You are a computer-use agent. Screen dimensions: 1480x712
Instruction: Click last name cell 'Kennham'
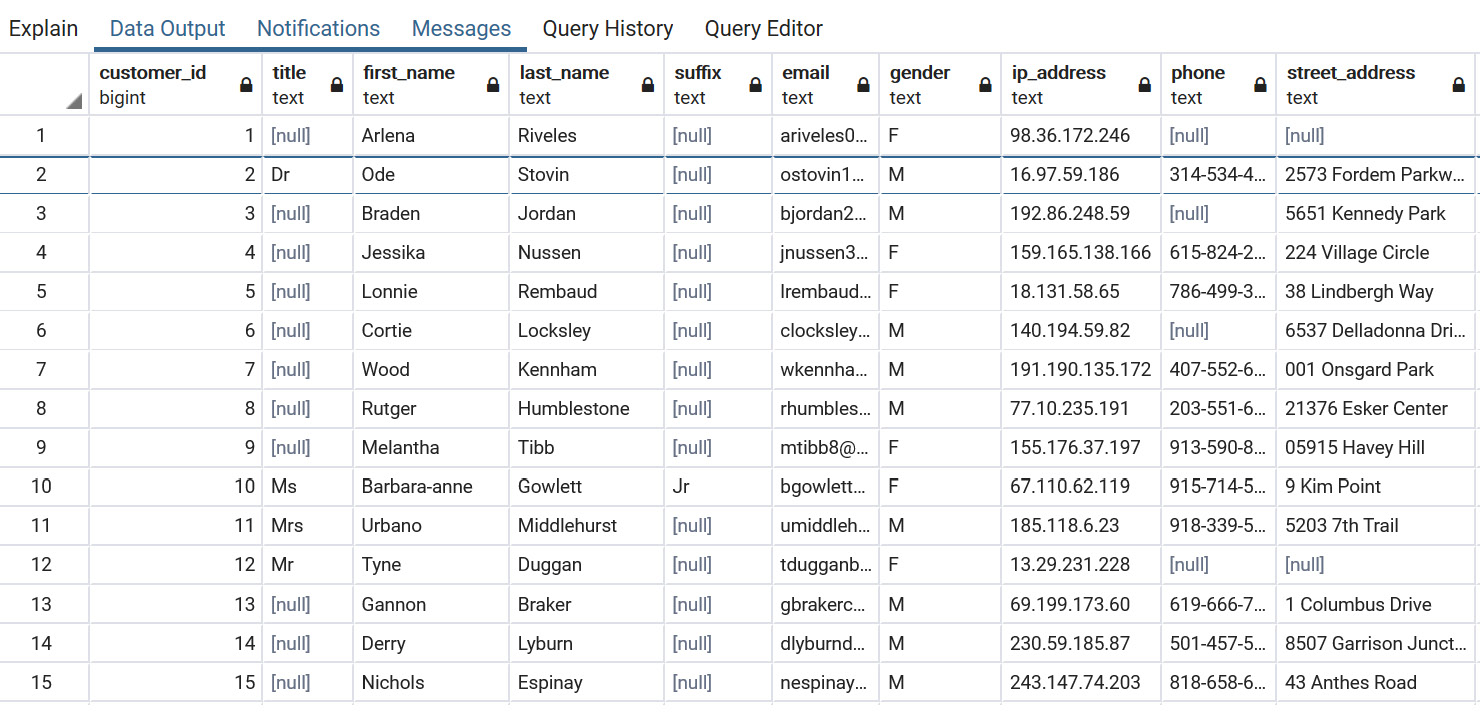click(587, 369)
